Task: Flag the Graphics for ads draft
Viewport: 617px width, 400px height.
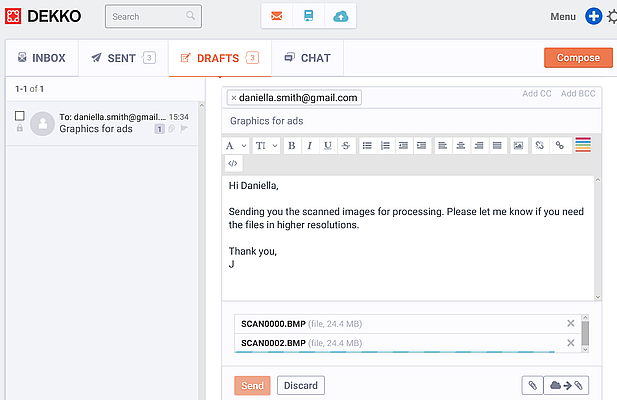Action: 184,129
